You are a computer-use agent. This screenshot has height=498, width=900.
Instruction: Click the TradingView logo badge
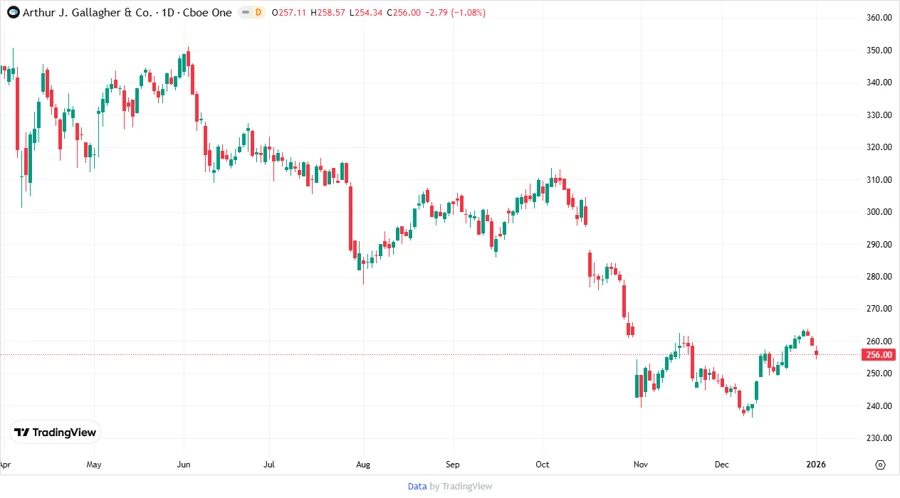(x=55, y=432)
